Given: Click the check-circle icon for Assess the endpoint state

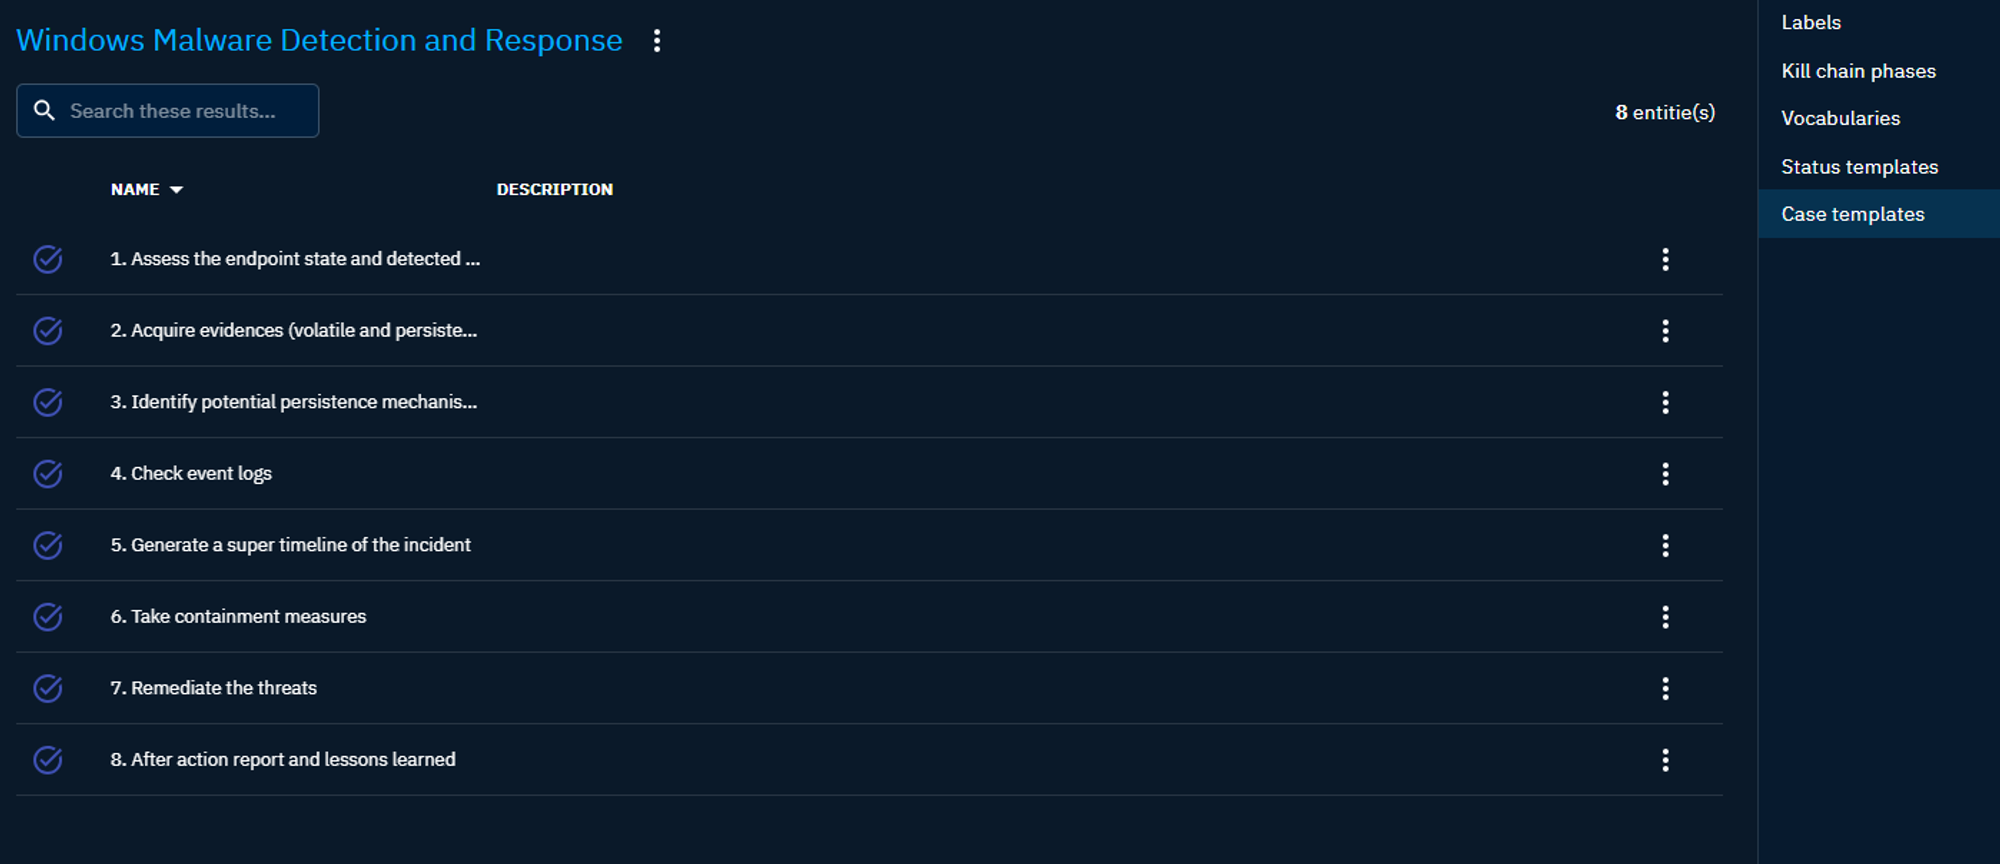Looking at the screenshot, I should click(x=48, y=259).
